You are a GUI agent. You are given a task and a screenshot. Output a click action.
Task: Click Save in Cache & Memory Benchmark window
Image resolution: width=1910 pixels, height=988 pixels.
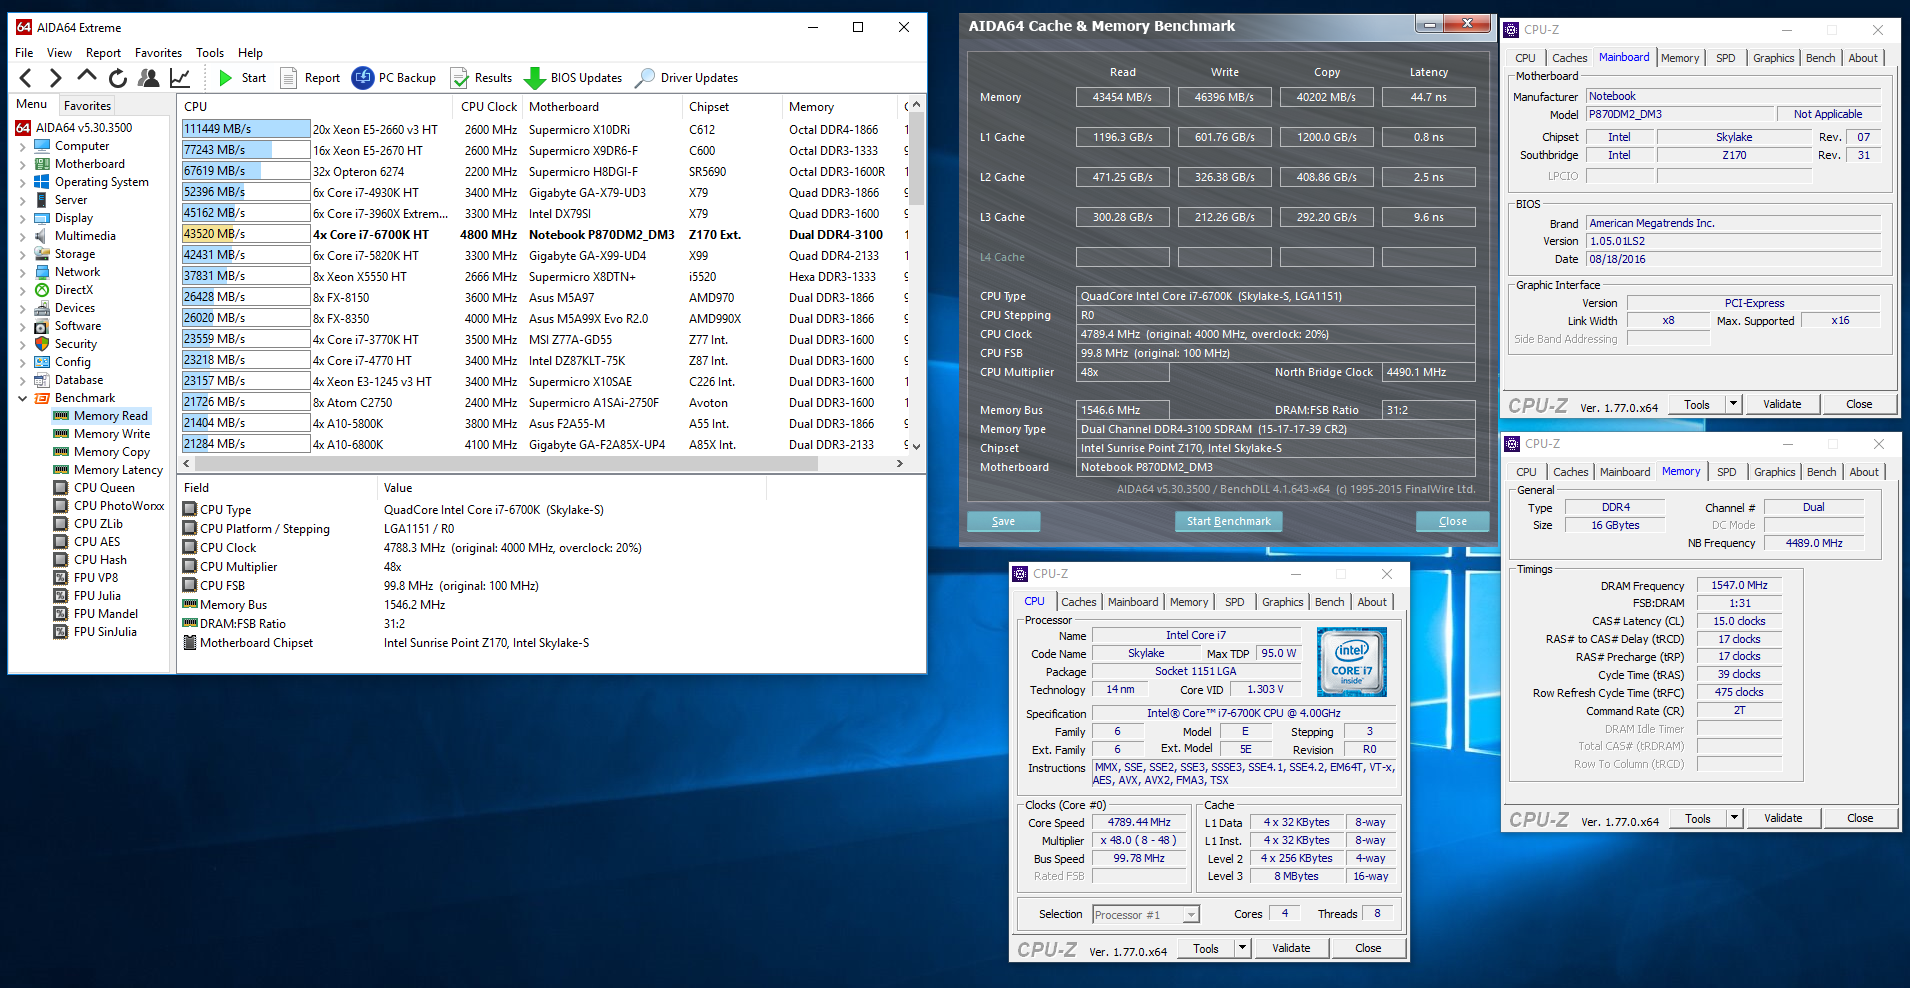pyautogui.click(x=1003, y=521)
